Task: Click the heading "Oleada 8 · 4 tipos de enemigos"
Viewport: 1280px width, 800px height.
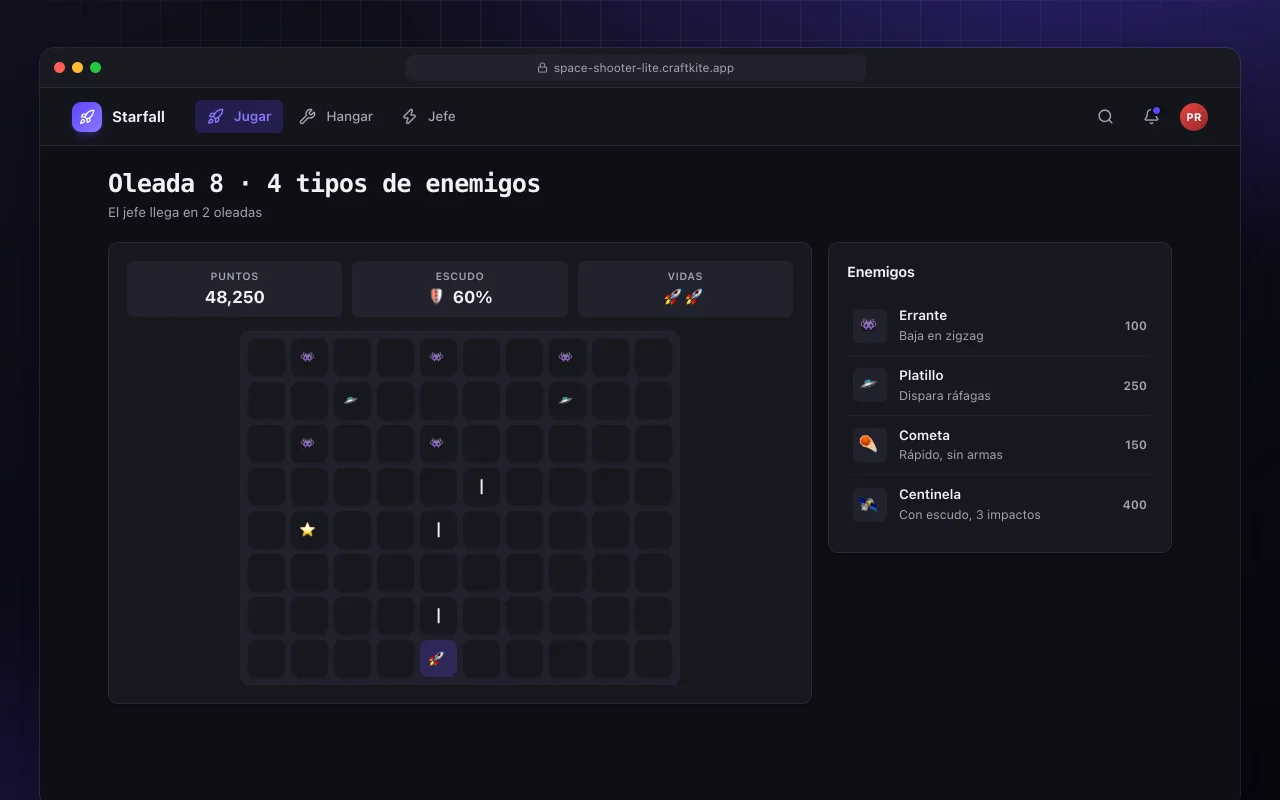Action: [x=324, y=184]
